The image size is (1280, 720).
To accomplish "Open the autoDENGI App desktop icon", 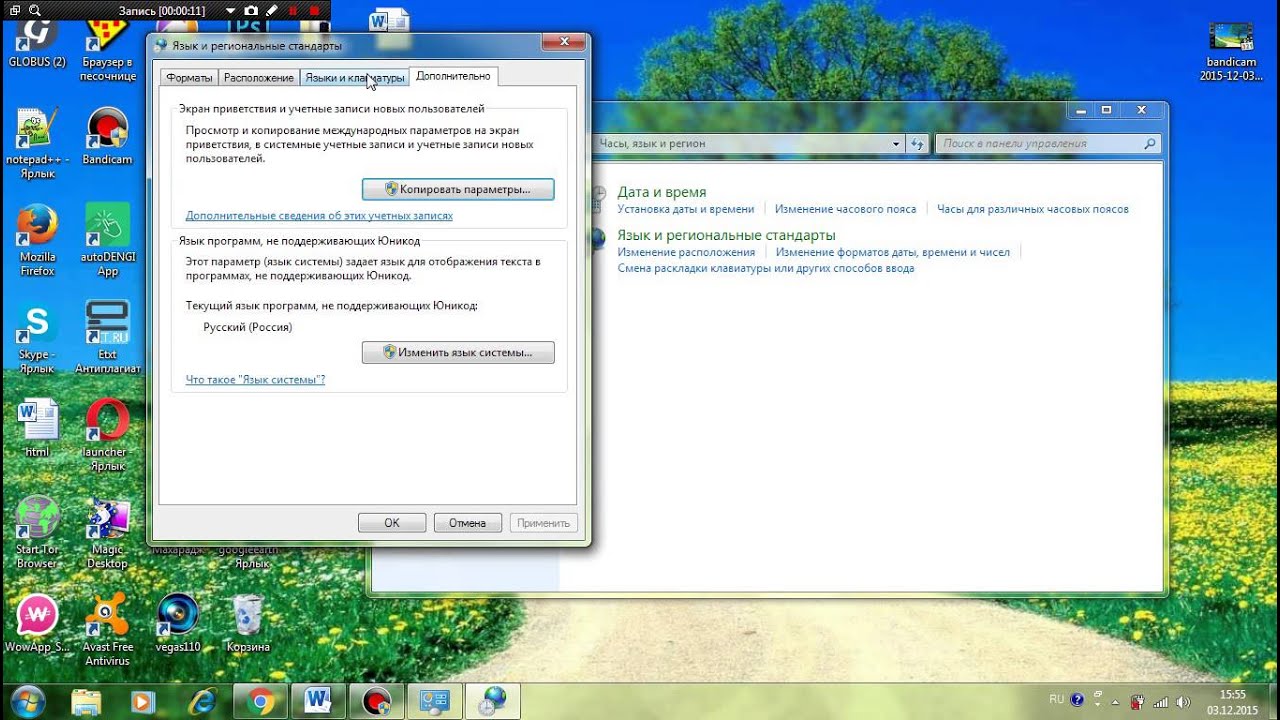I will [108, 241].
